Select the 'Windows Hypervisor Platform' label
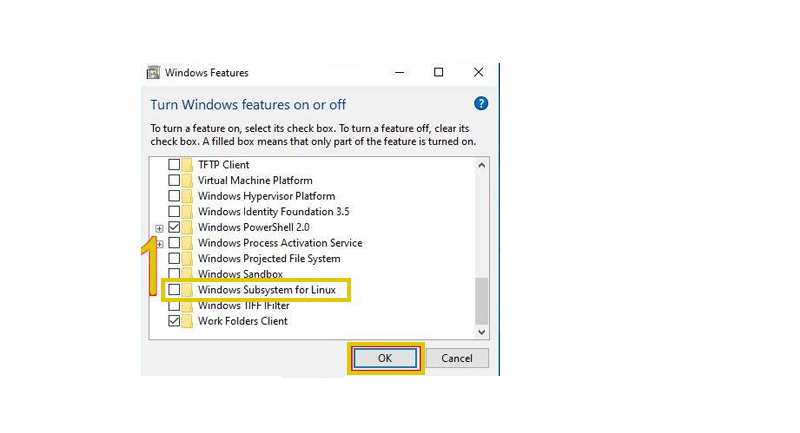Image resolution: width=800 pixels, height=433 pixels. coord(266,196)
